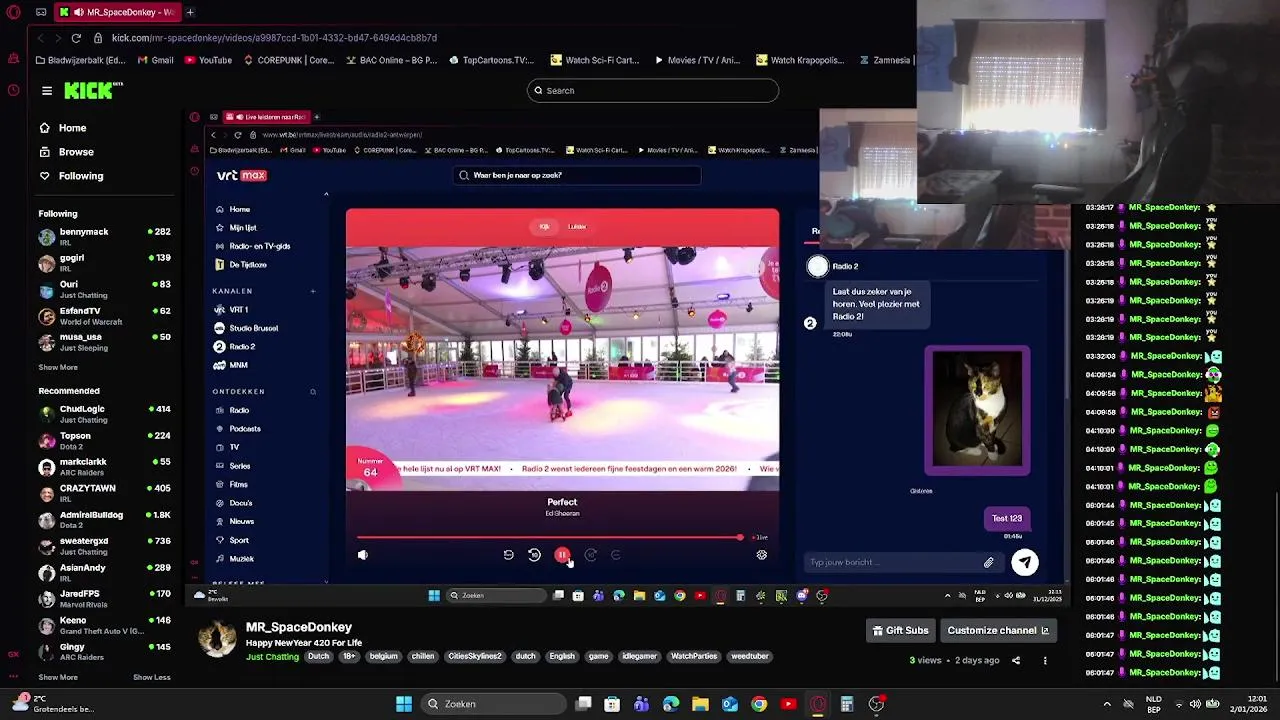Open EsfandTV channel in Following list
The width and height of the screenshot is (1280, 720).
pos(104,316)
